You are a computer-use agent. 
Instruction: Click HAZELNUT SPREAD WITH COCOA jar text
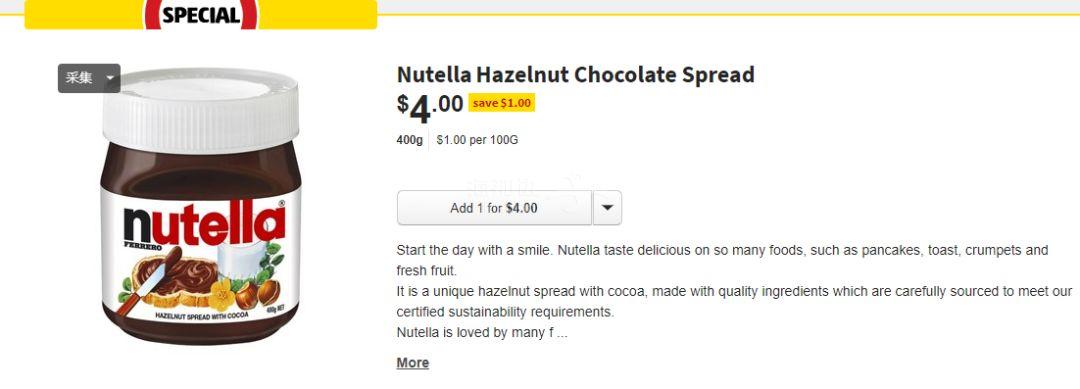click(201, 315)
